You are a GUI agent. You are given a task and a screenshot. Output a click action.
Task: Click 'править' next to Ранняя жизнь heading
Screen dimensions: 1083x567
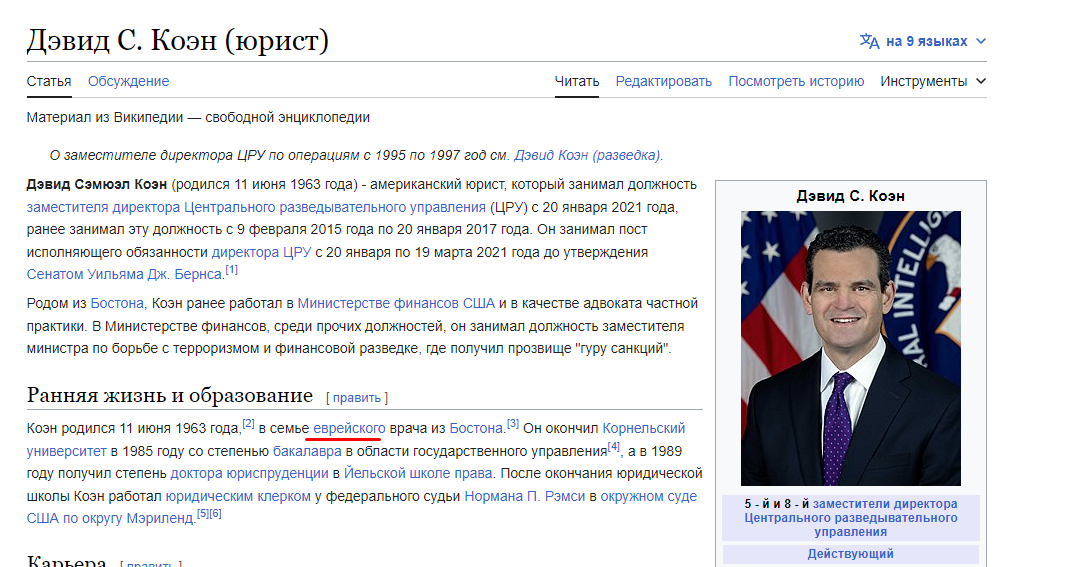[x=357, y=398]
